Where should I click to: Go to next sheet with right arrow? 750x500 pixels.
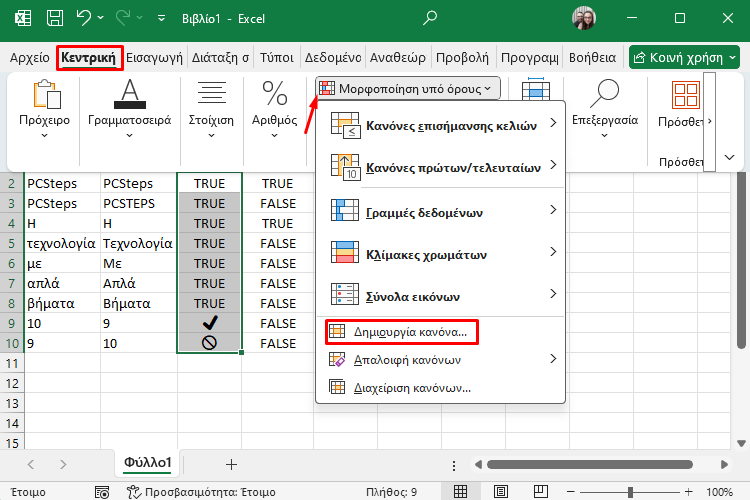63,464
